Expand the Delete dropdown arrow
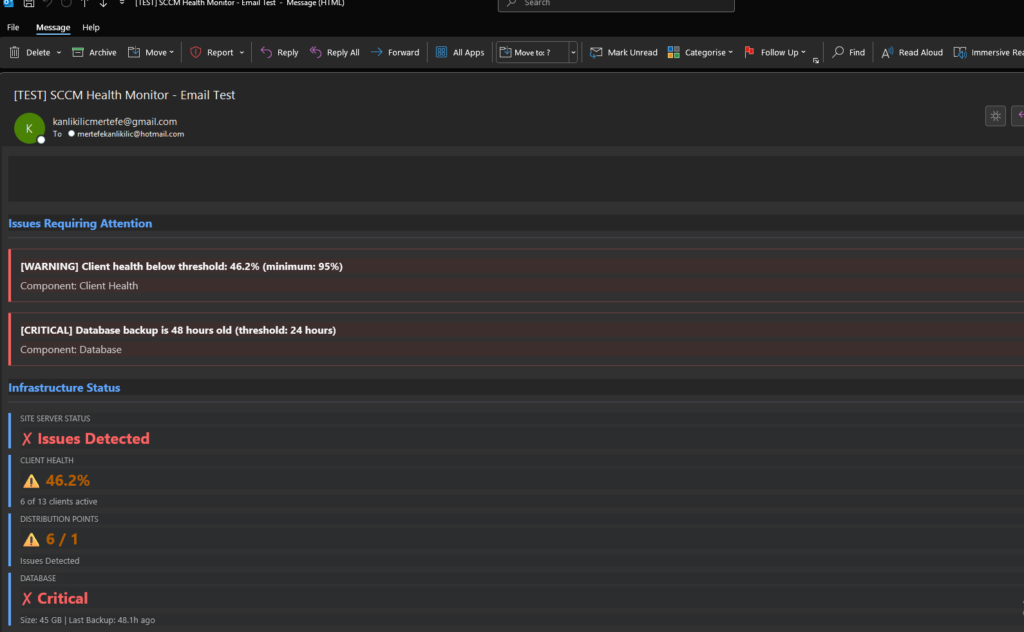 59,53
